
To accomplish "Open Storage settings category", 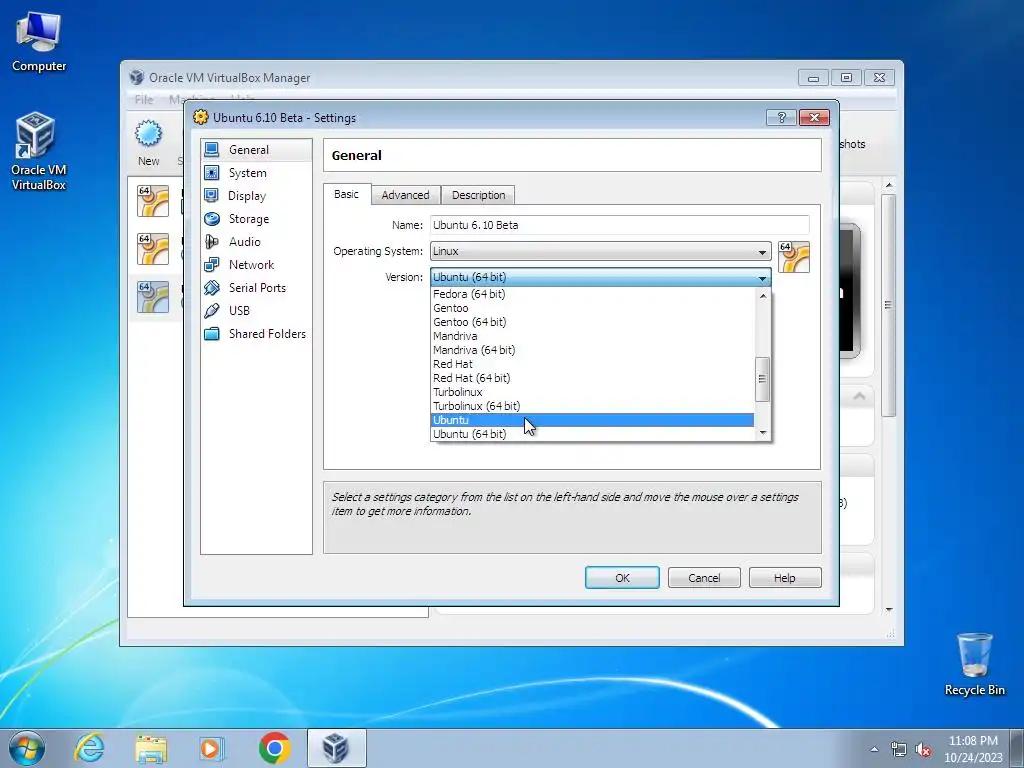I will tap(256, 219).
